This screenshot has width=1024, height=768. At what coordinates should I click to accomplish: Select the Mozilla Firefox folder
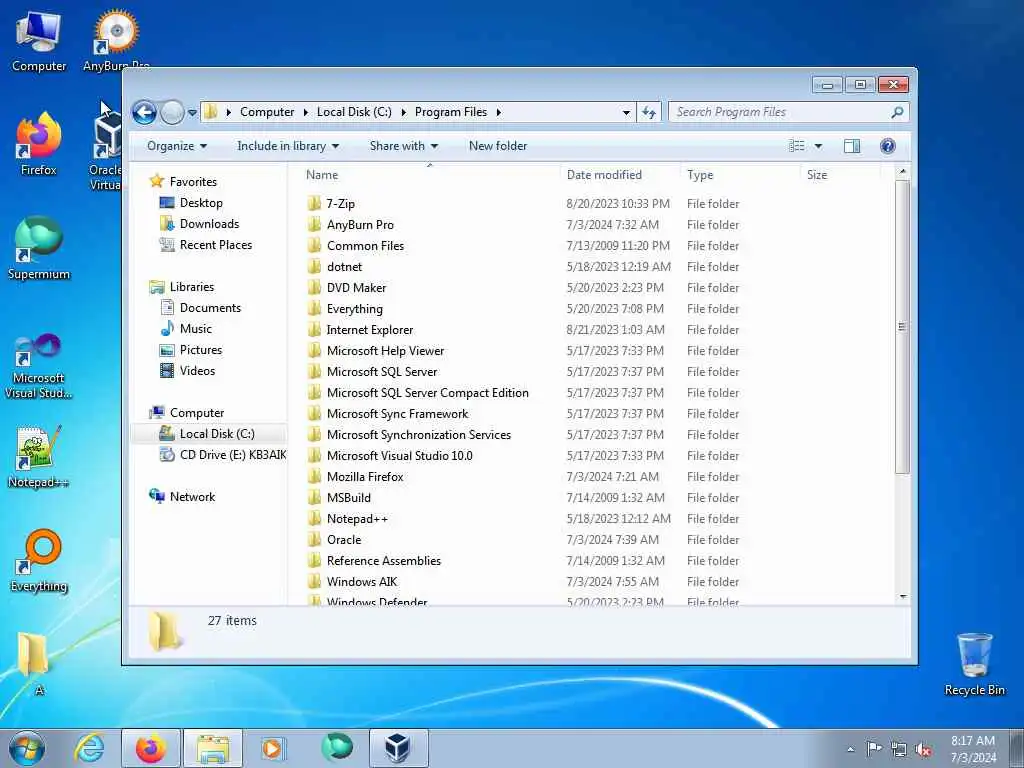coord(364,477)
